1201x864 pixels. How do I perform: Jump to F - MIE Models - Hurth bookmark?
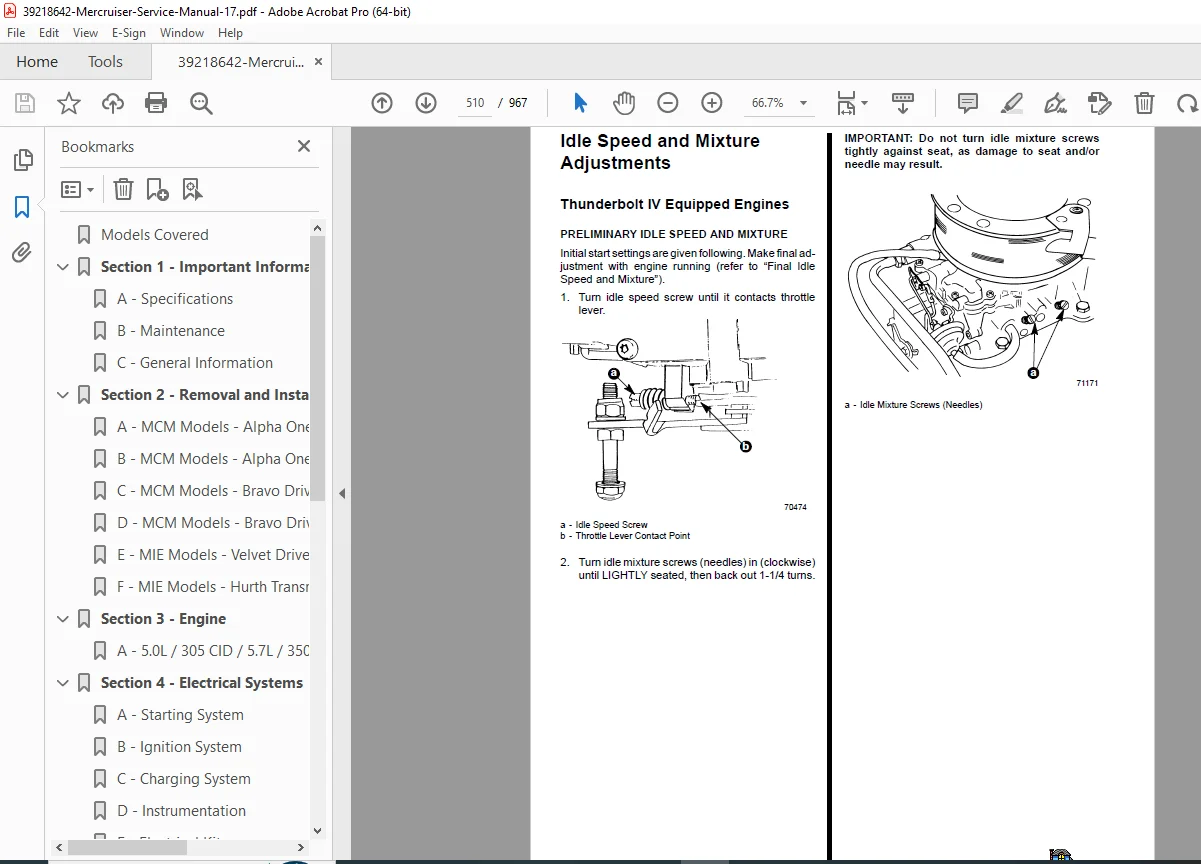(x=213, y=587)
